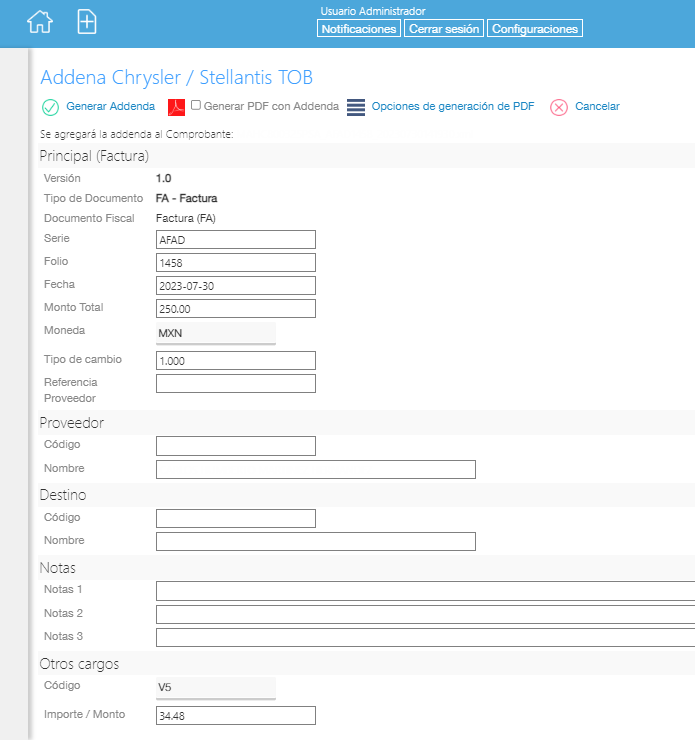
Task: Click the Proveedor Código field
Action: tap(236, 446)
